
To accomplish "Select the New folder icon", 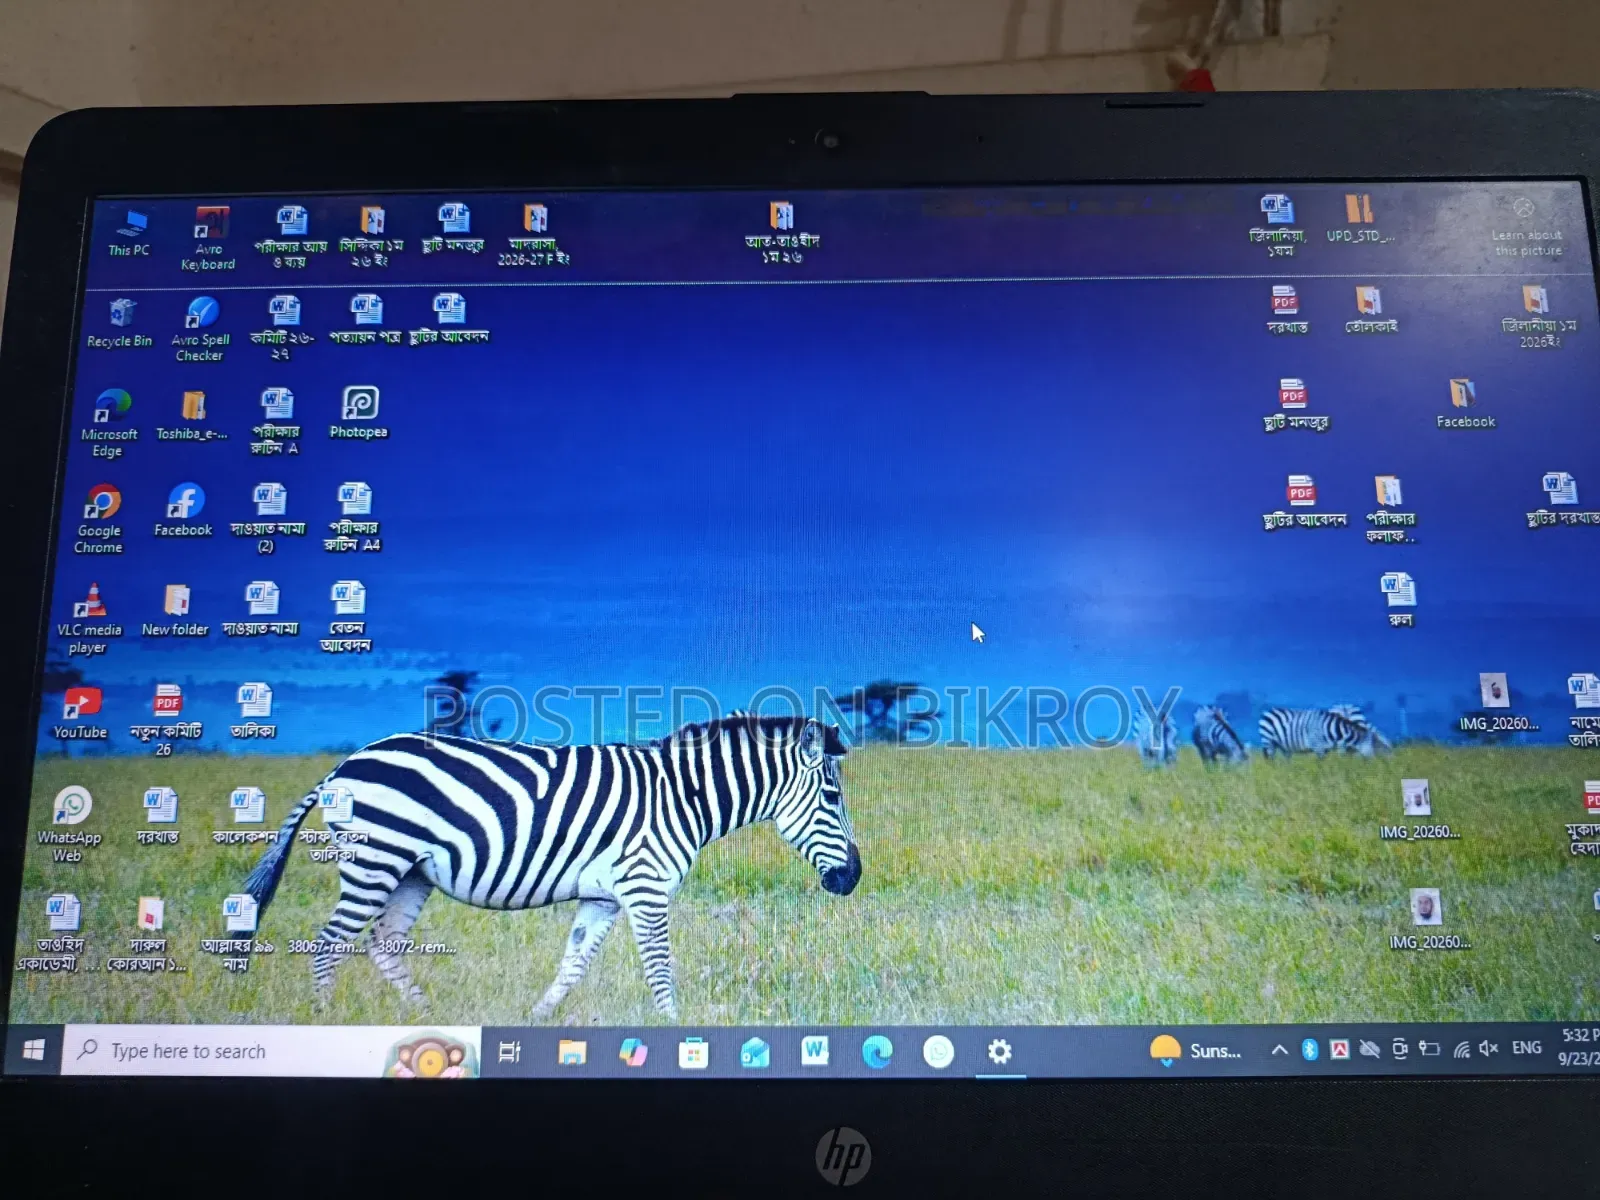I will [176, 610].
